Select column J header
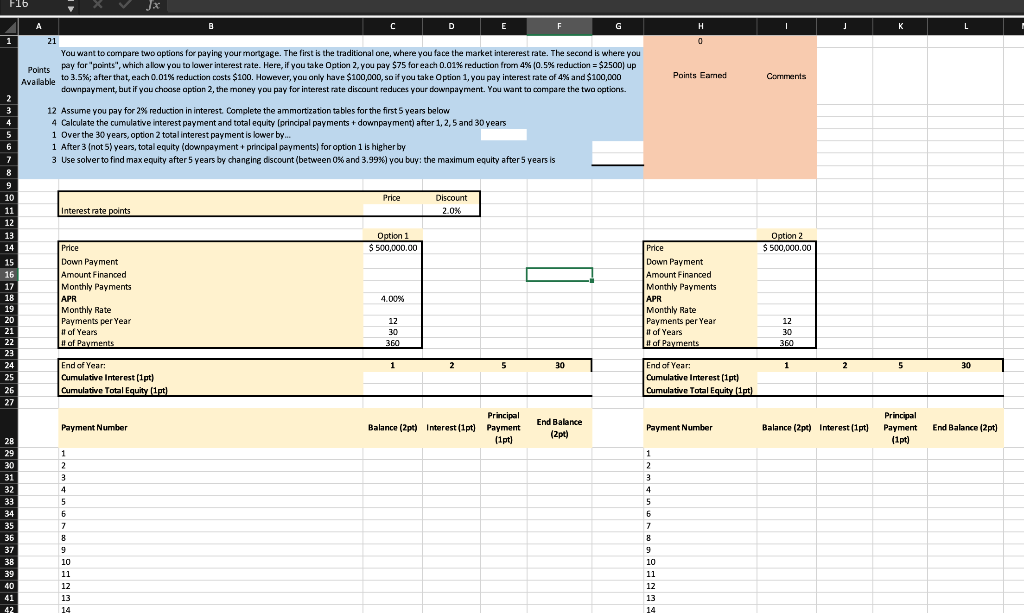Image resolution: width=1024 pixels, height=613 pixels. coord(844,27)
